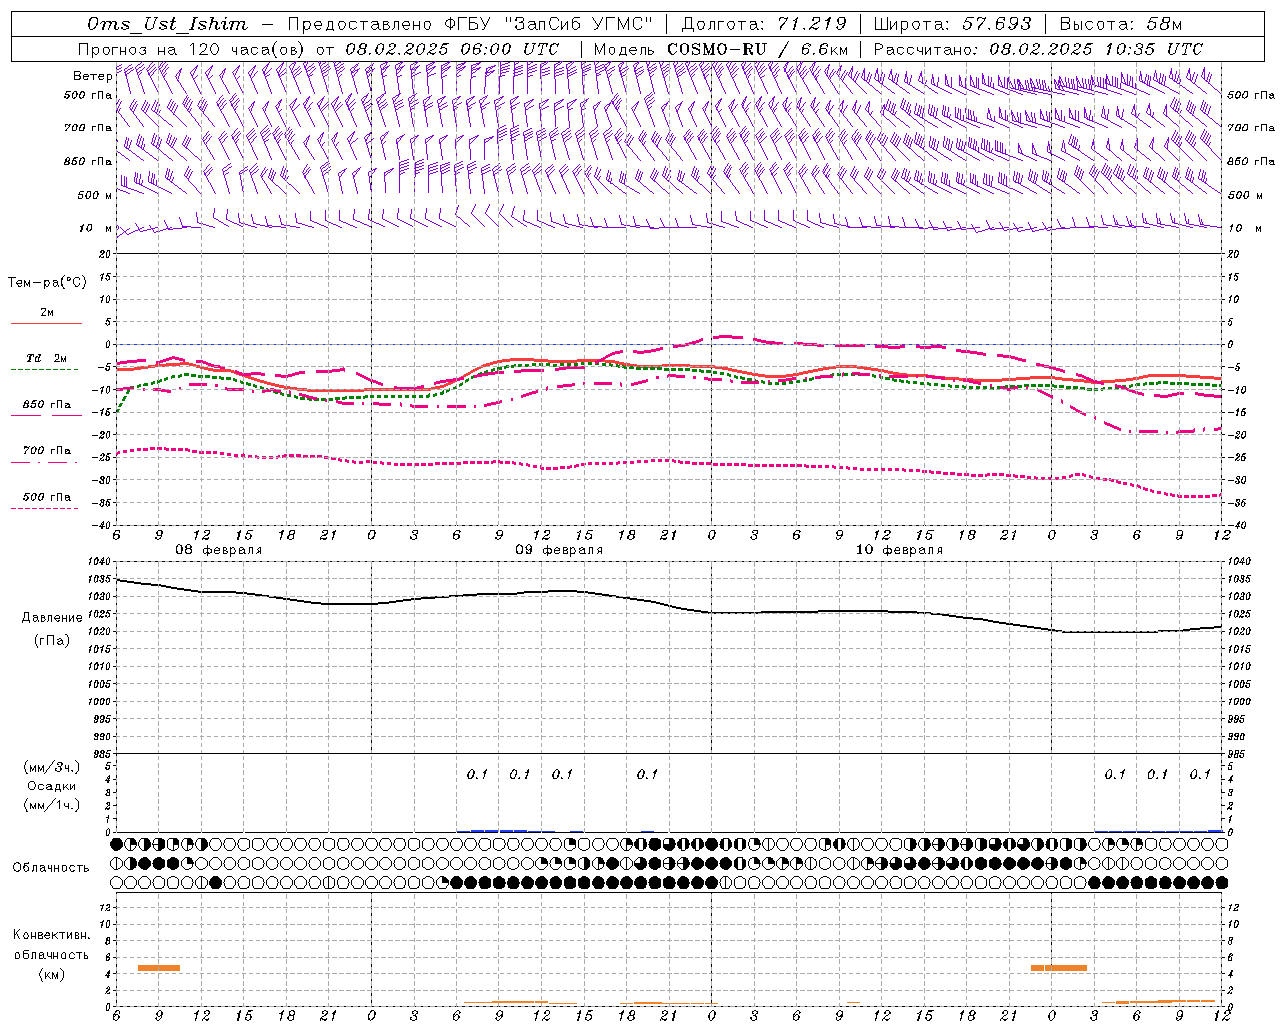Click the 09 февраля date label
This screenshot has width=1280, height=1024.
tap(559, 550)
